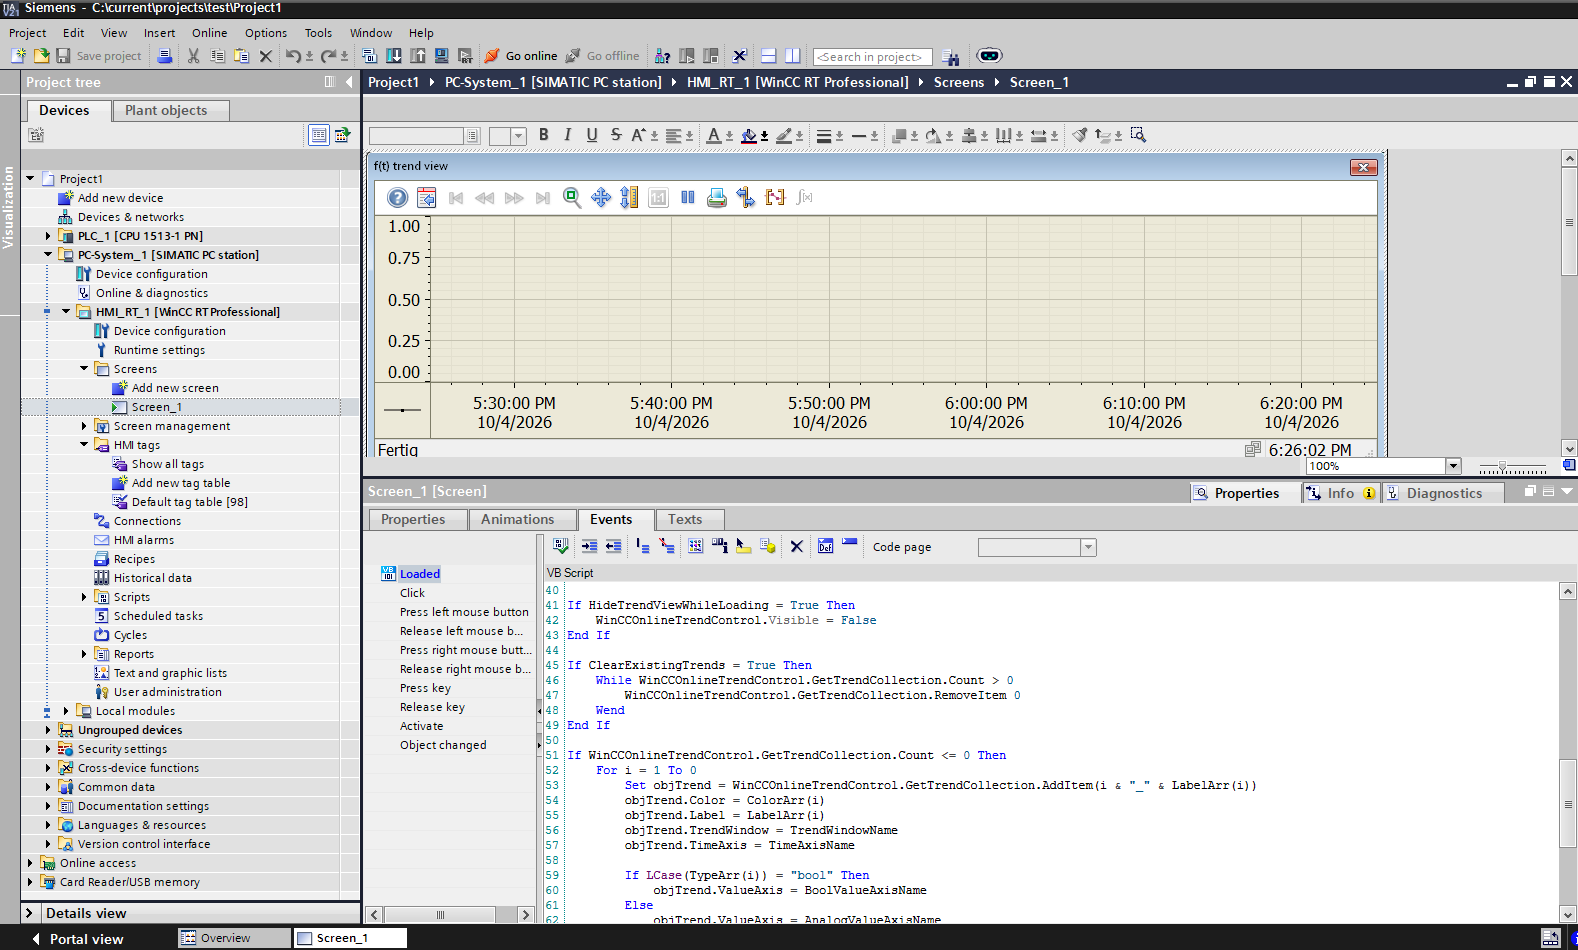1578x950 pixels.
Task: Click the trend view help icon
Action: click(397, 198)
